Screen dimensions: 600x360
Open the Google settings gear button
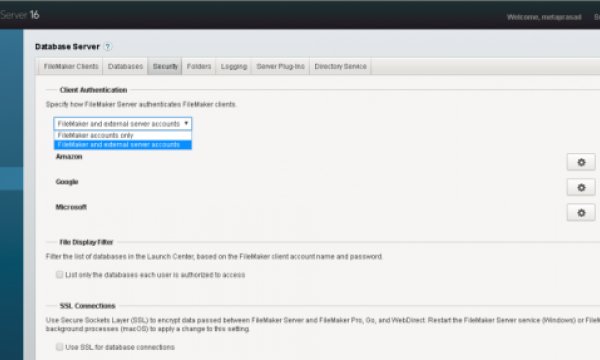(x=581, y=187)
